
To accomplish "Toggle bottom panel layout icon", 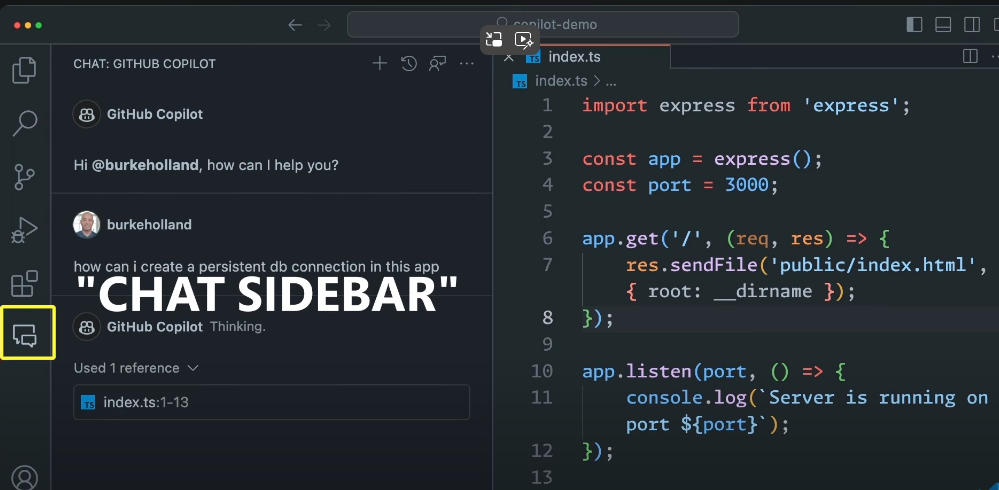I will coord(943,25).
